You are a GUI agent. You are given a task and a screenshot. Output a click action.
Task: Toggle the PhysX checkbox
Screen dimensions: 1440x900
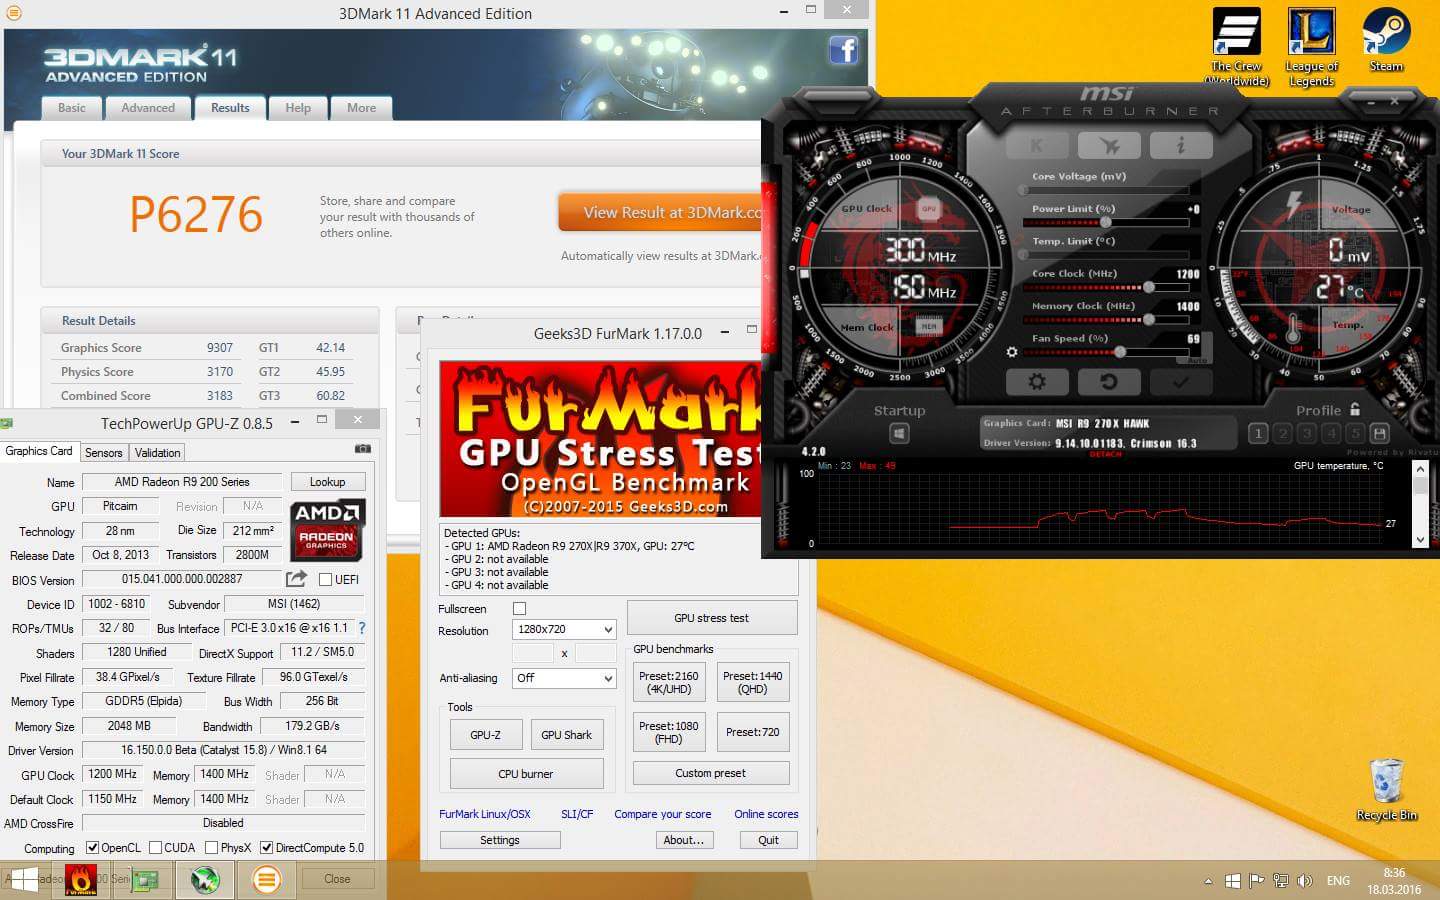click(211, 848)
